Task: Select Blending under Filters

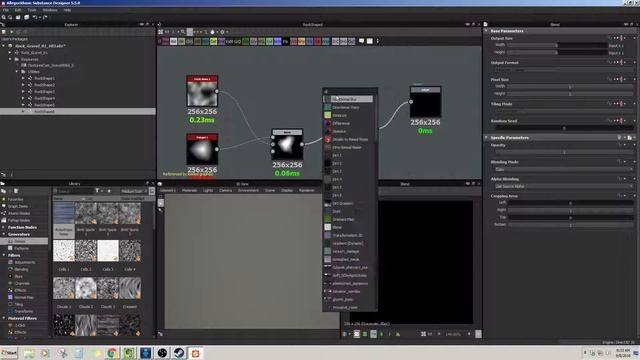Action: tap(21, 269)
